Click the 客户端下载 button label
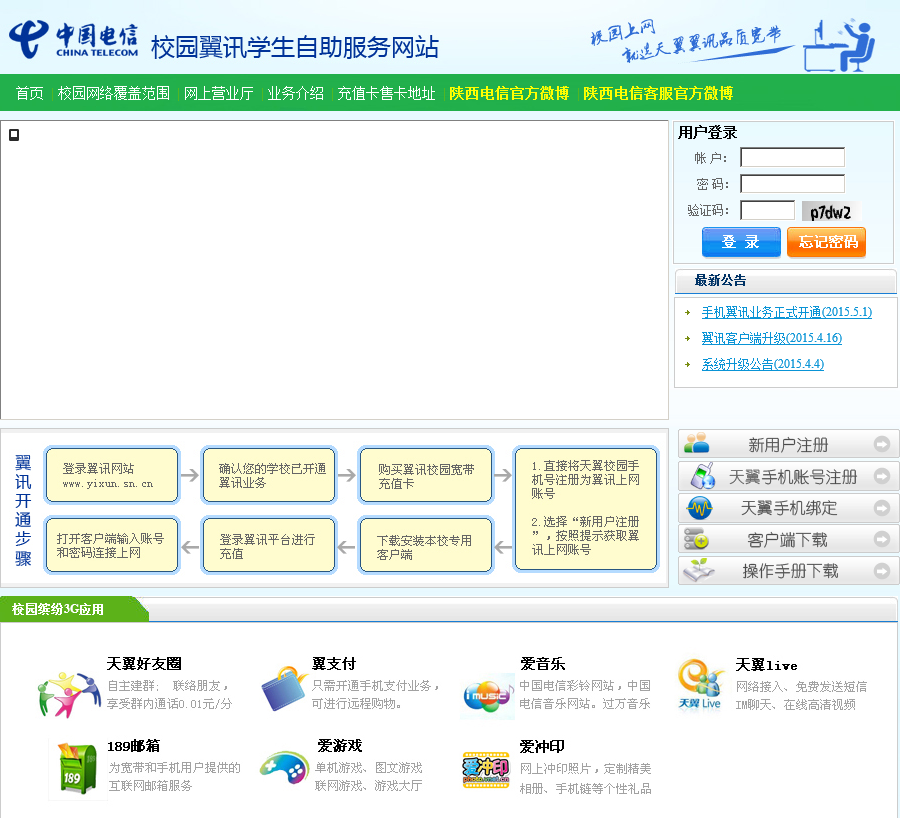Screen dimensions: 900x818 pos(787,540)
